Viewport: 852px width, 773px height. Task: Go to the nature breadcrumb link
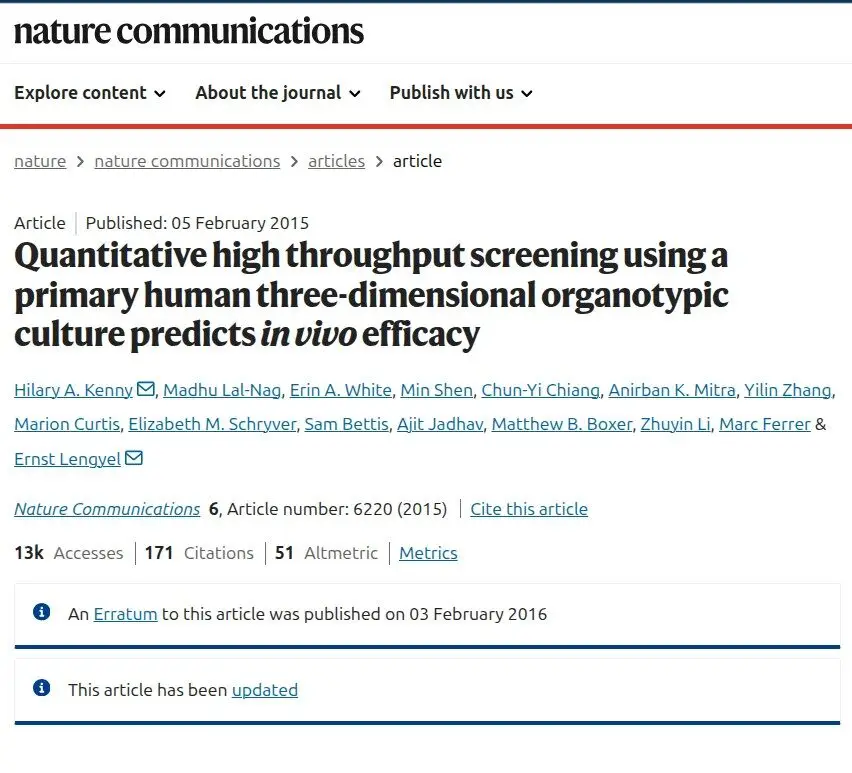click(40, 161)
